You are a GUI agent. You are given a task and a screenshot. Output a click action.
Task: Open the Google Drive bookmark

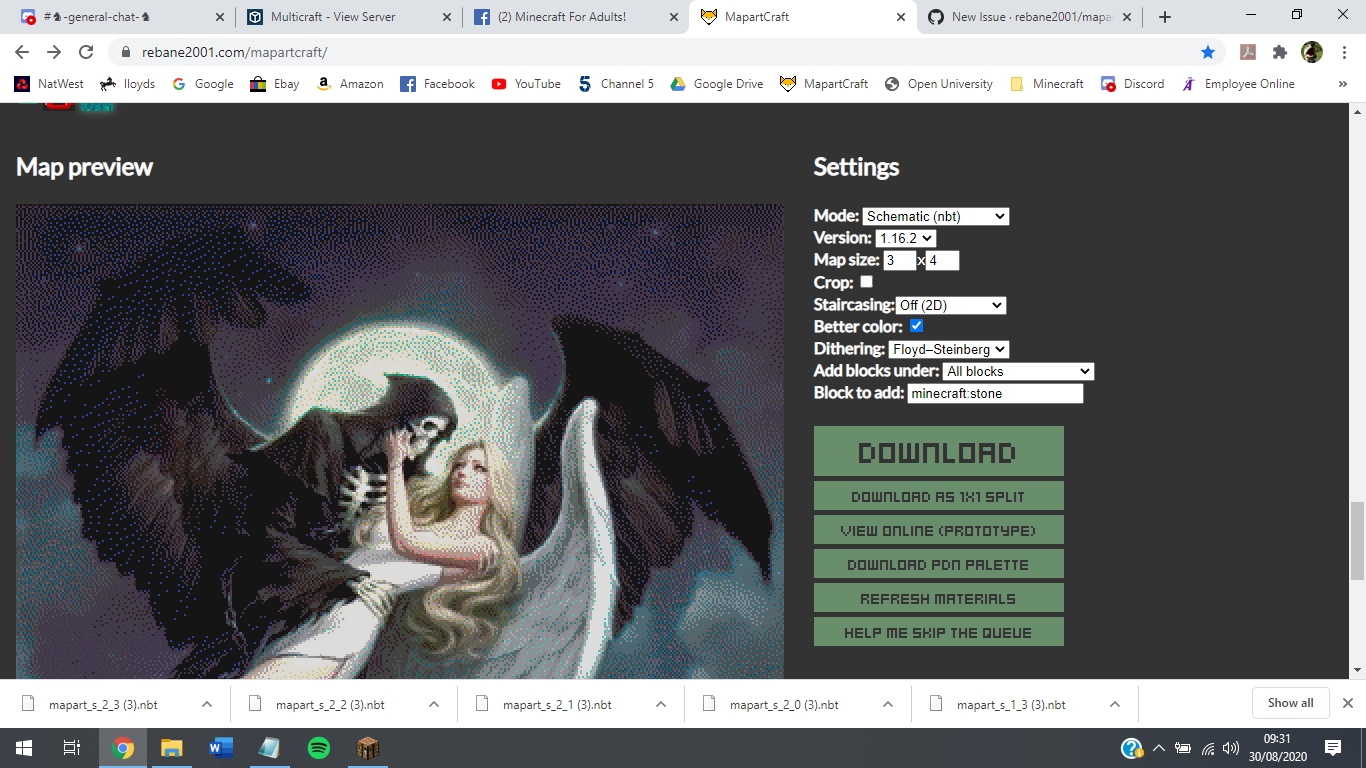pyautogui.click(x=716, y=84)
